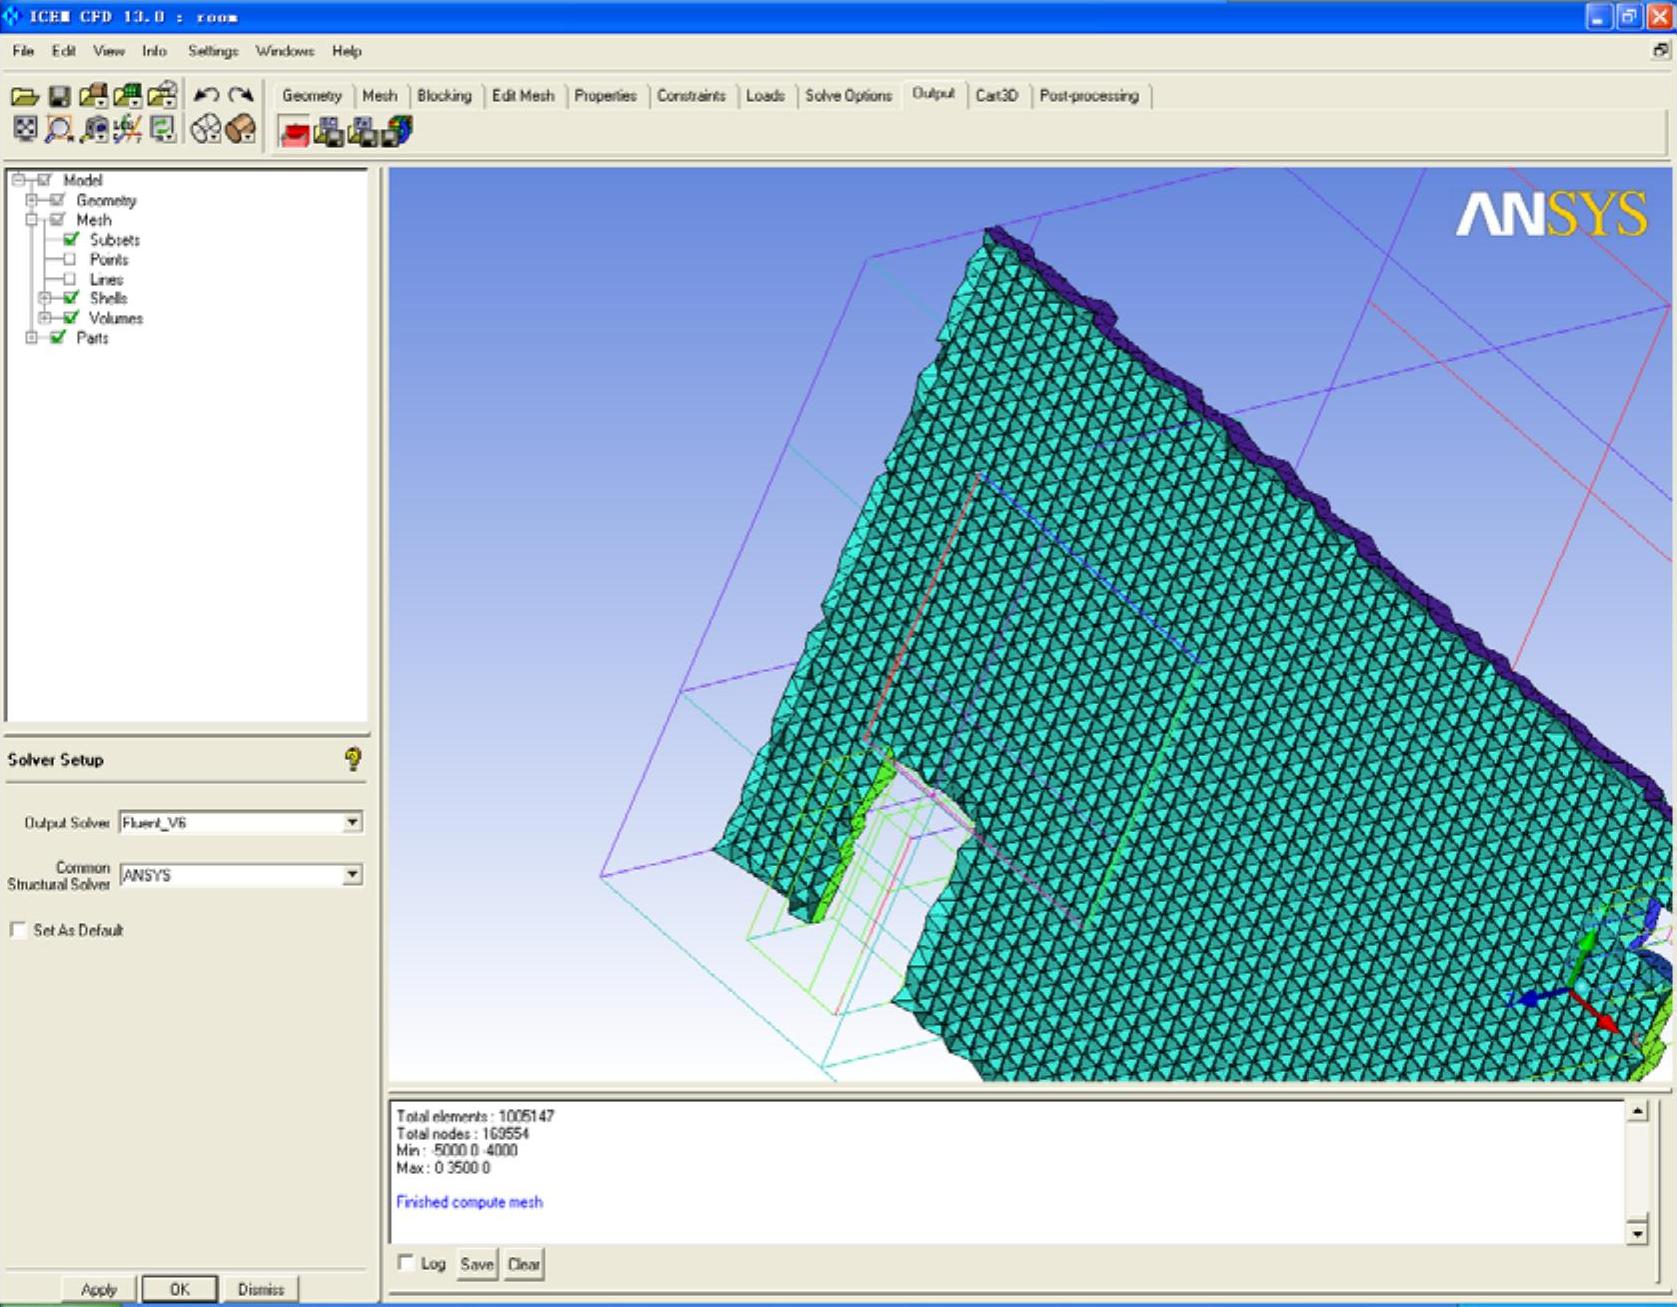Switch to the Blocking tab
This screenshot has height=1307, width=1677.
coord(444,96)
